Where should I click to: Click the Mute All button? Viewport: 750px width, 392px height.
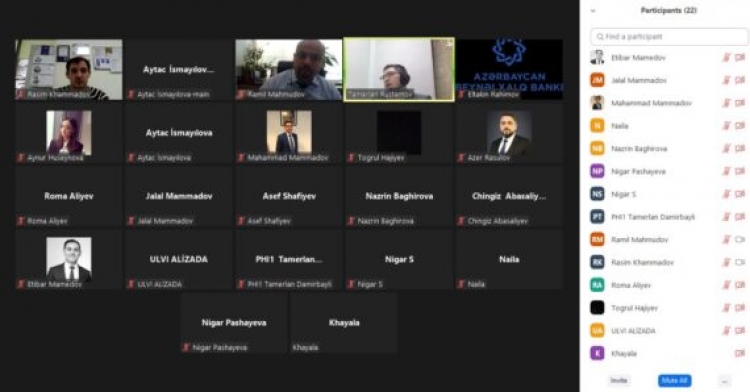click(674, 381)
